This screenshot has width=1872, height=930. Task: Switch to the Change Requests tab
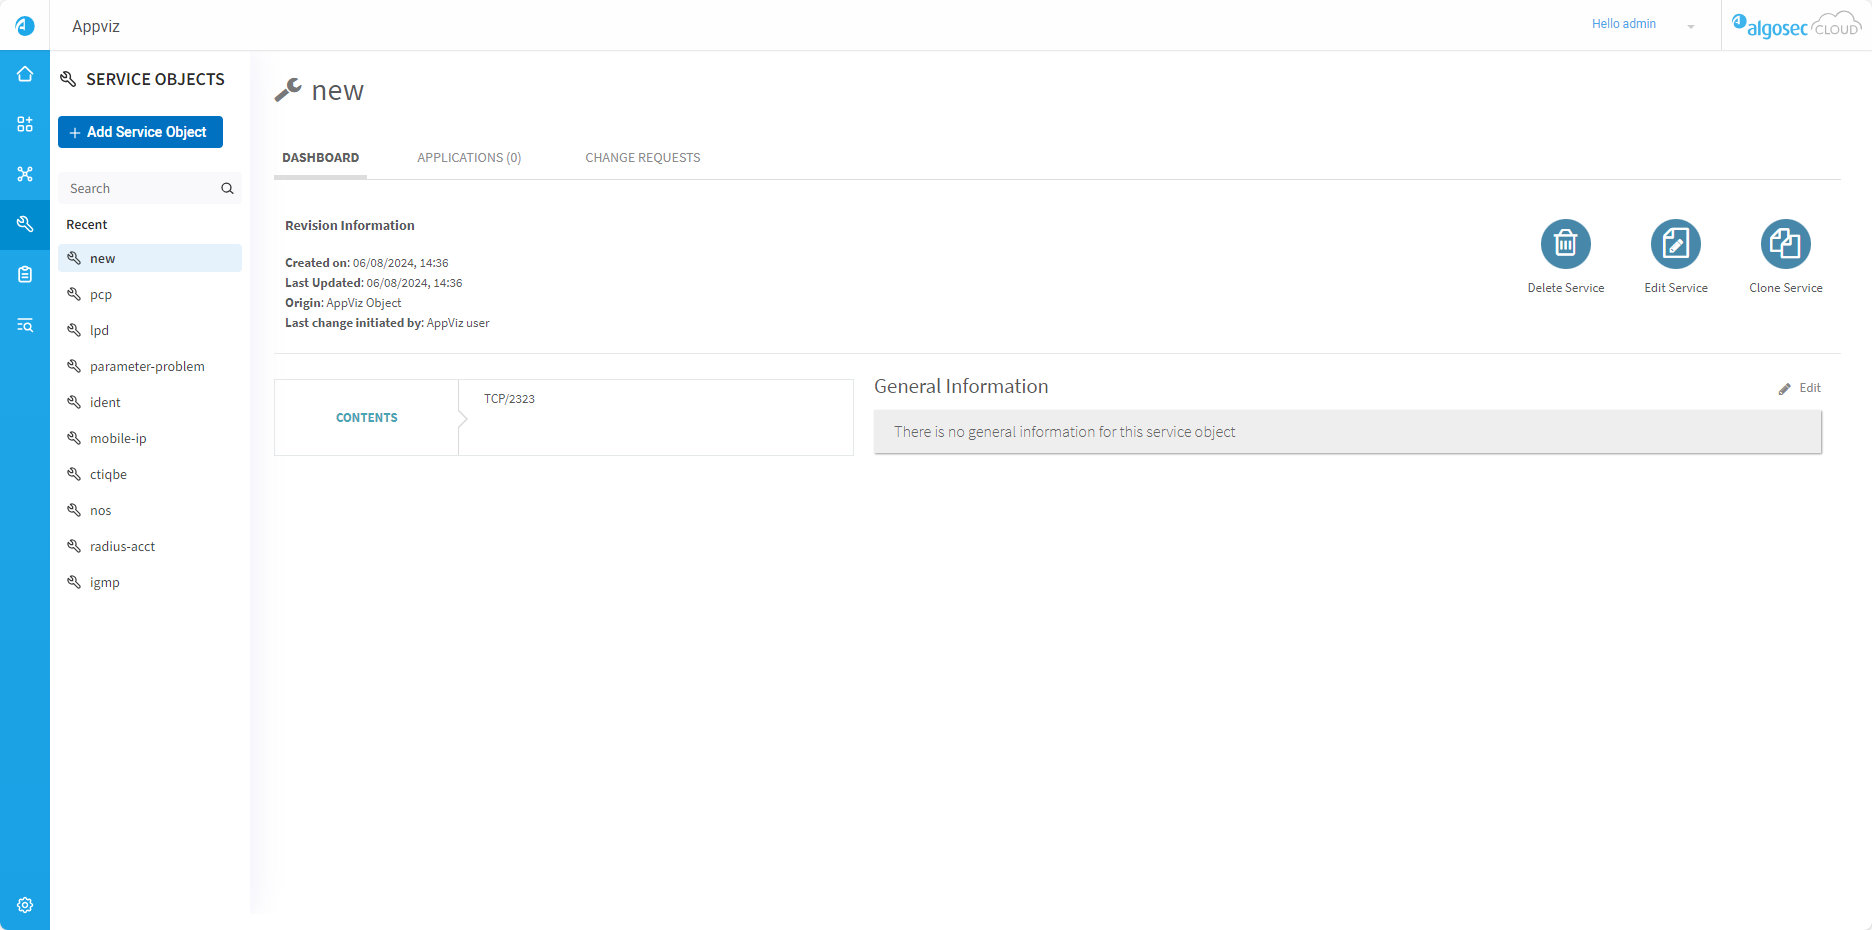[642, 158]
